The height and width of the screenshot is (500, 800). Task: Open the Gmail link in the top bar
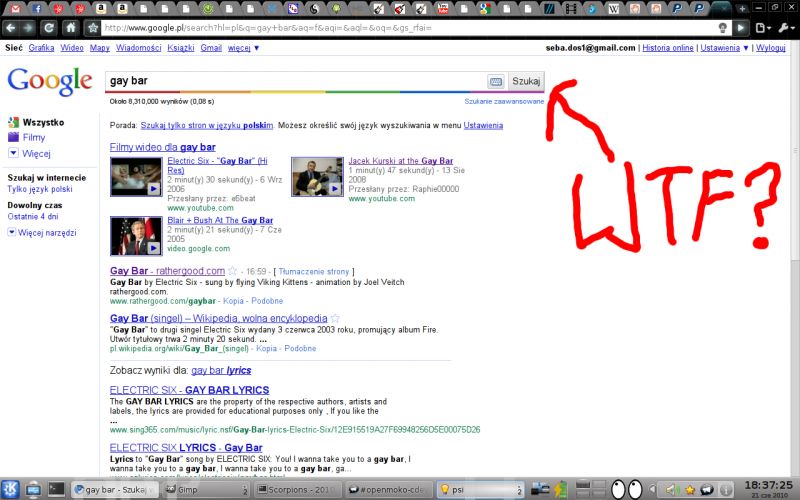(211, 48)
